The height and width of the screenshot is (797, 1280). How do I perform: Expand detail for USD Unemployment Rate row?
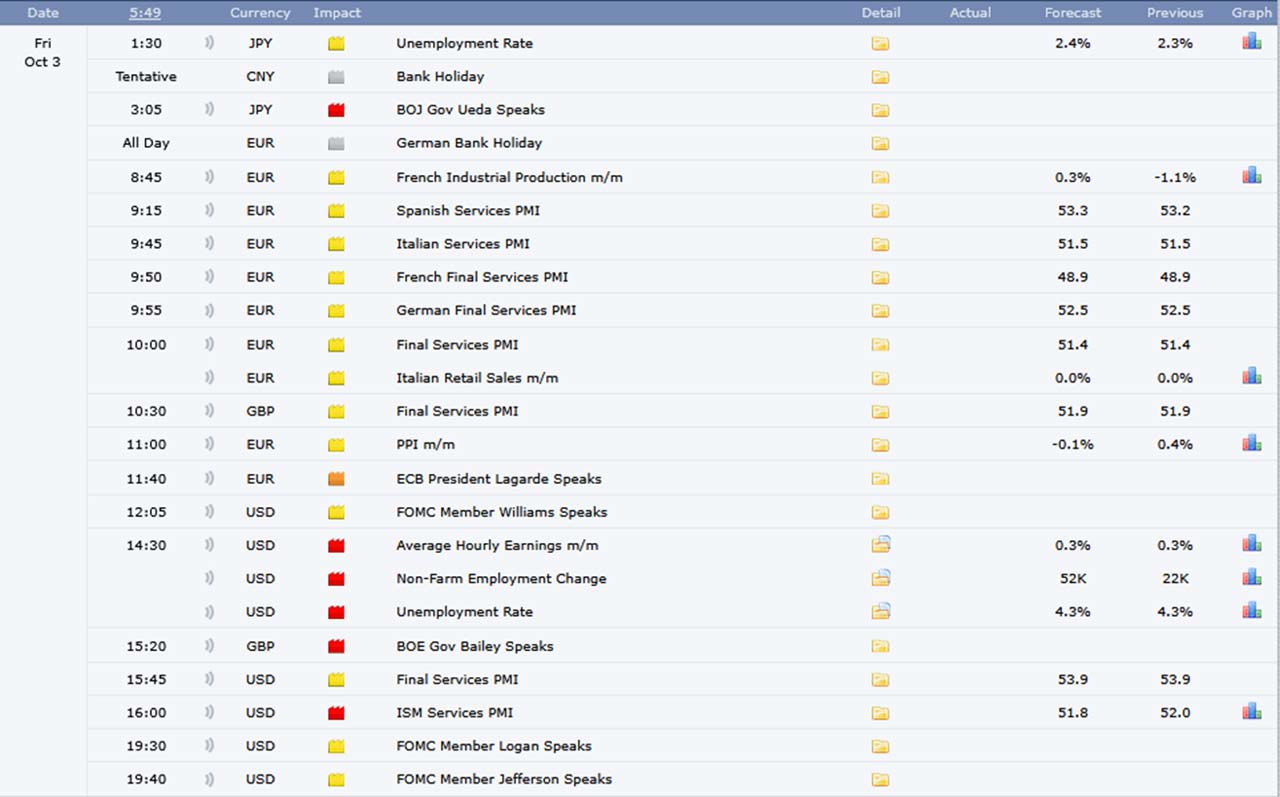(880, 611)
